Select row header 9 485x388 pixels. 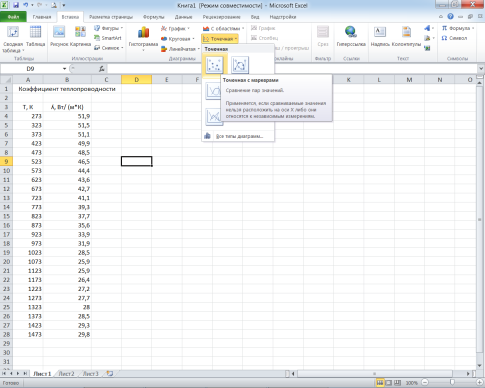[x=6, y=161]
